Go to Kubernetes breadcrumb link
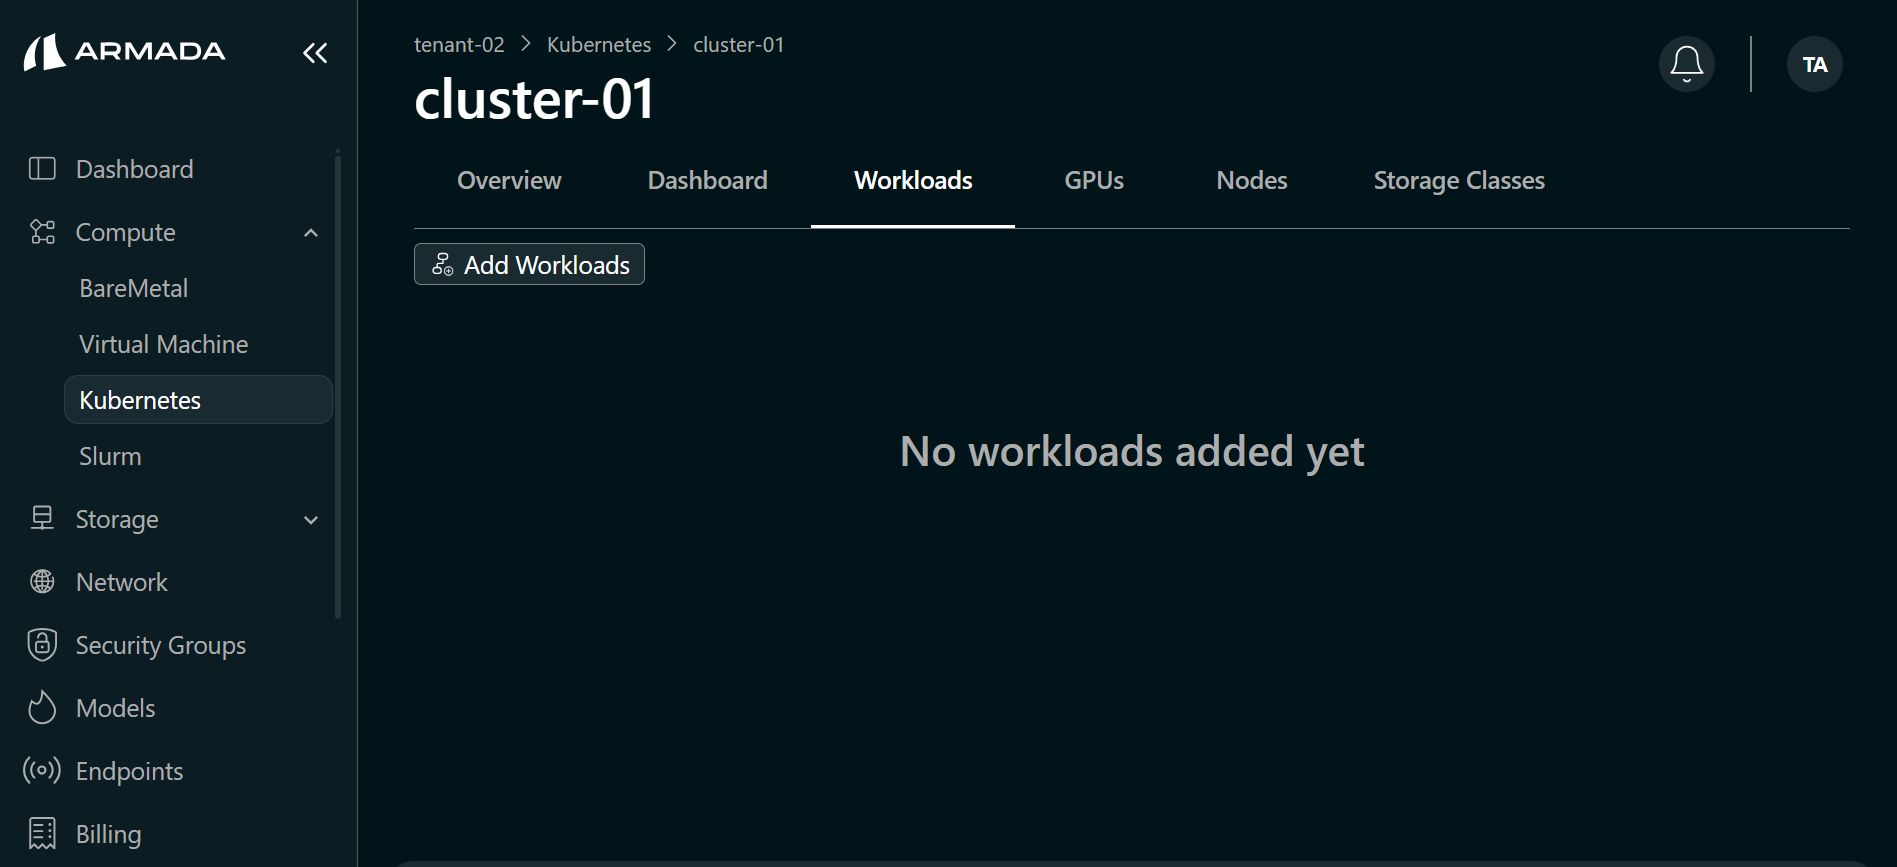The height and width of the screenshot is (867, 1897). tap(599, 45)
